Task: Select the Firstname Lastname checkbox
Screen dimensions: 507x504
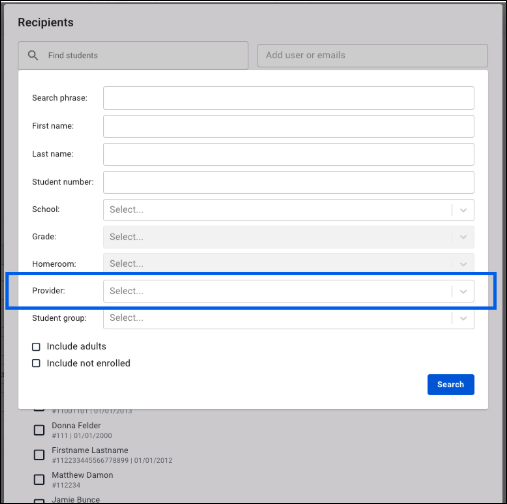Action: 39,455
